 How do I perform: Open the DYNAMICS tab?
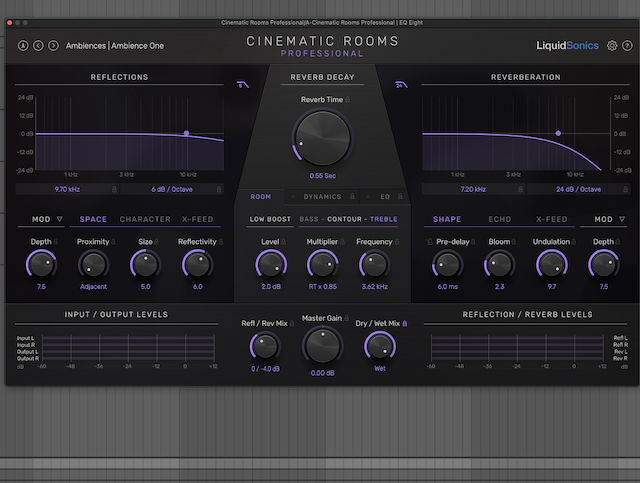(322, 197)
